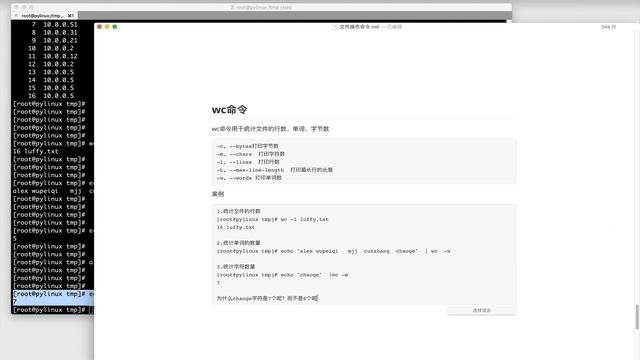The image size is (640, 360).
Task: Click the "-L, --max-line-length" option line
Action: point(274,170)
